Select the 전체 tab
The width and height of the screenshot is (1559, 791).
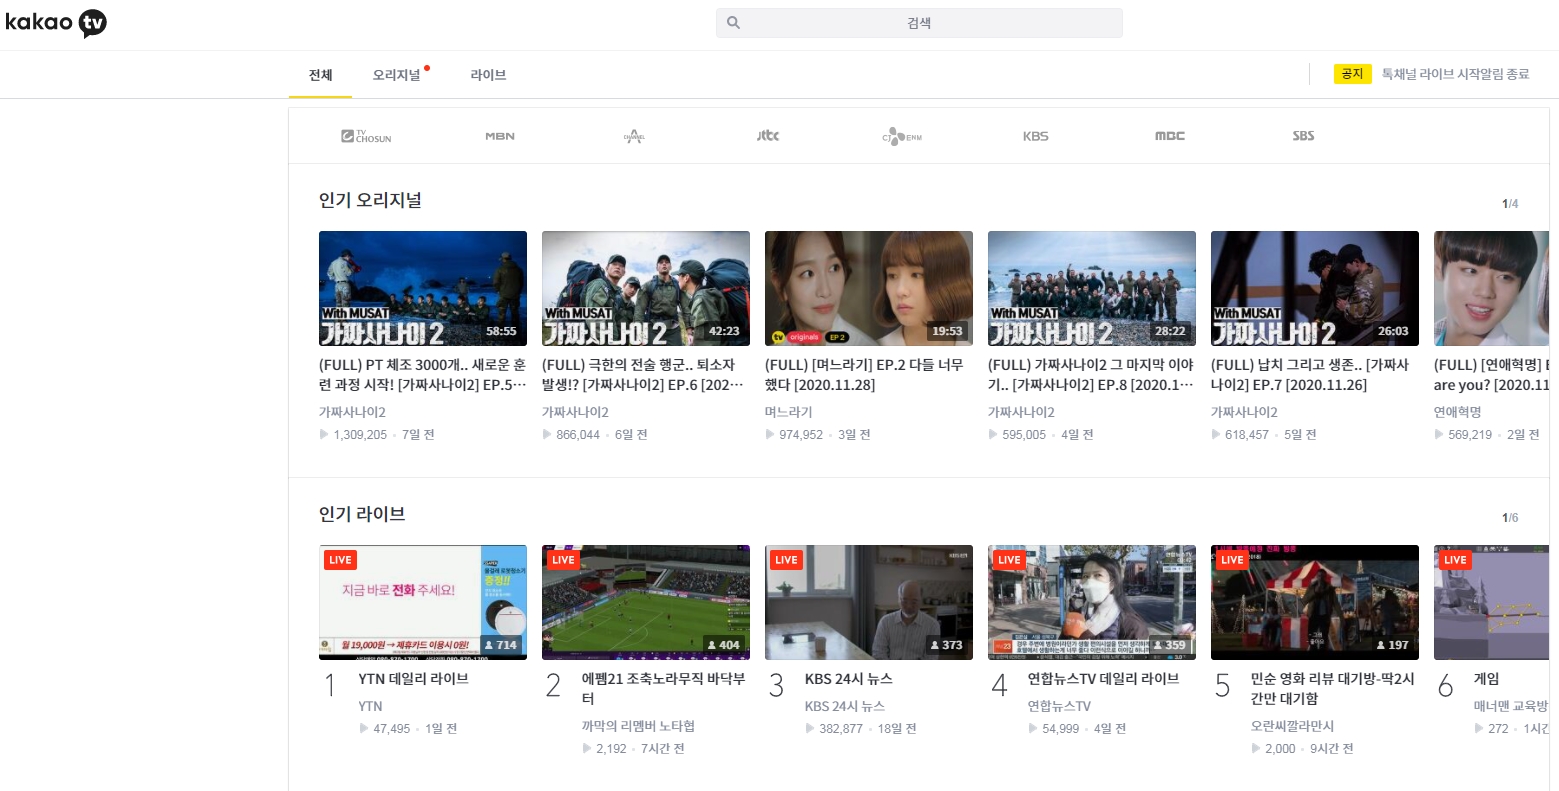[320, 75]
